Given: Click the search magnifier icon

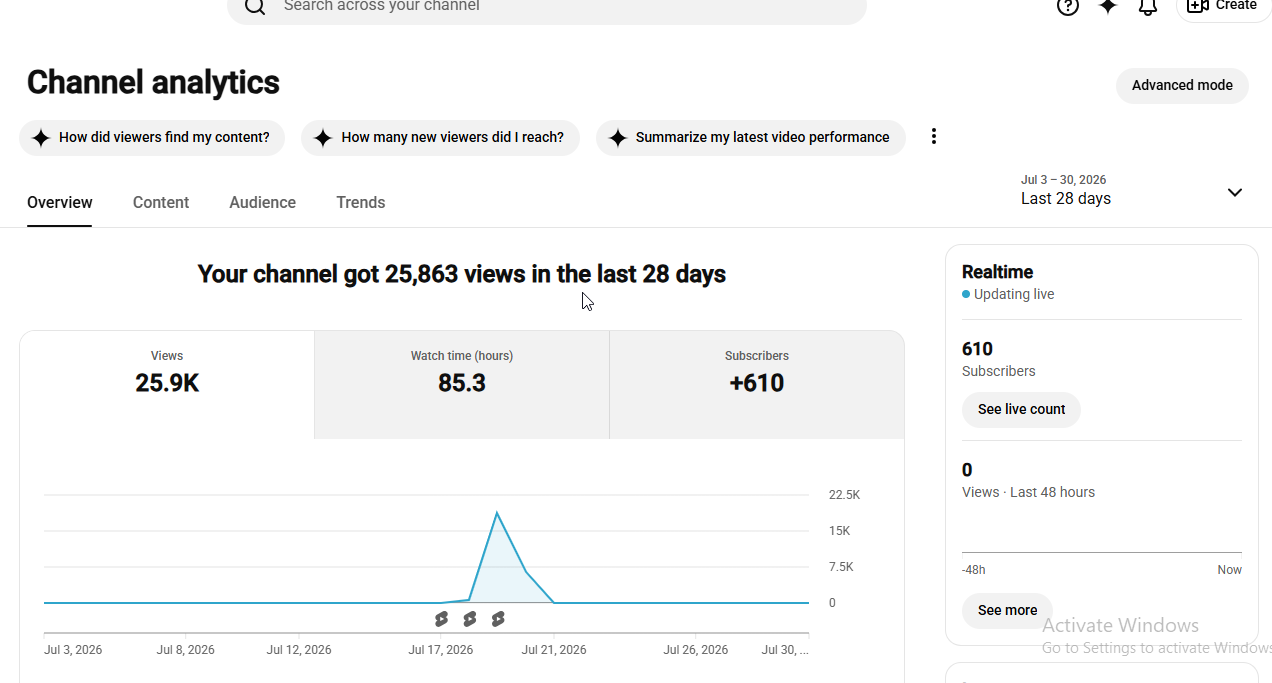Looking at the screenshot, I should 255,6.
